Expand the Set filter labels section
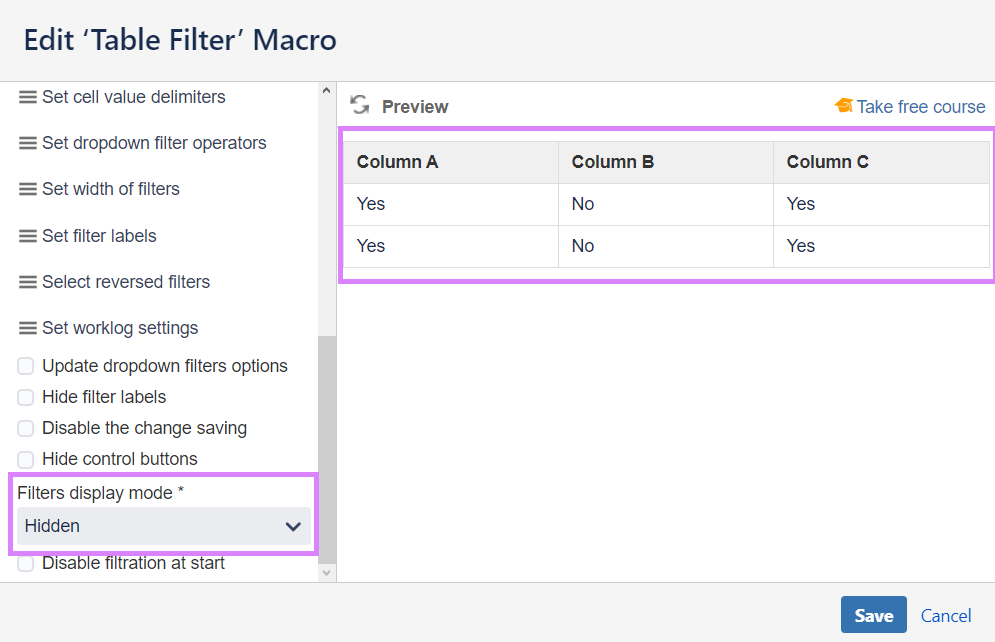Viewport: 995px width, 642px height. pos(99,236)
